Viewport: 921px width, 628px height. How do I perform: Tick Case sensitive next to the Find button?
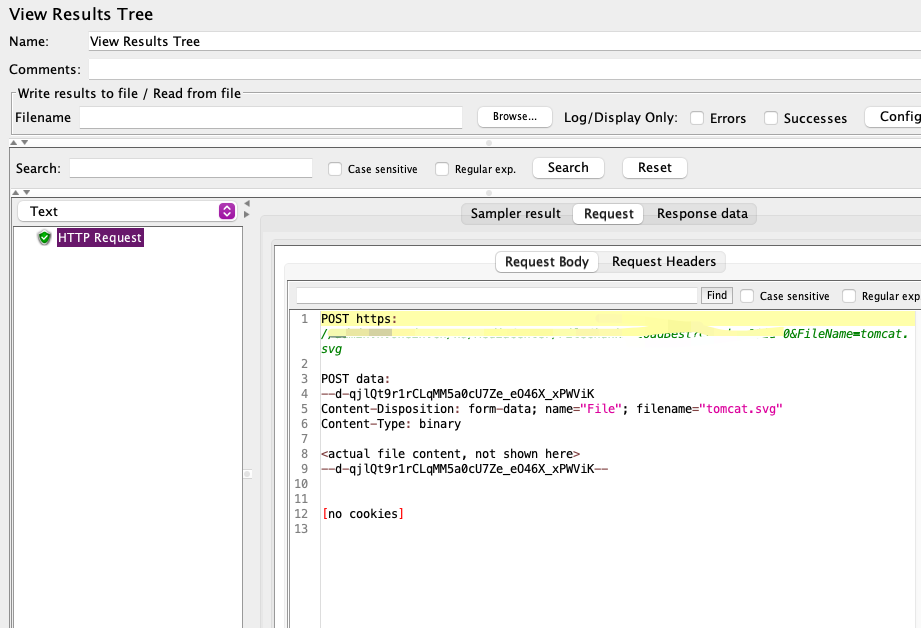(x=747, y=296)
